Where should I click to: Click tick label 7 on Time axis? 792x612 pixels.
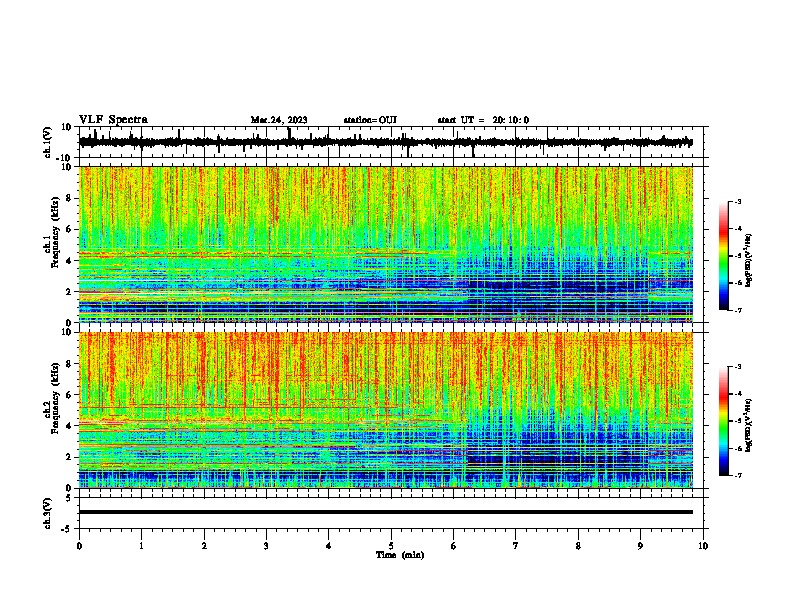pos(516,546)
